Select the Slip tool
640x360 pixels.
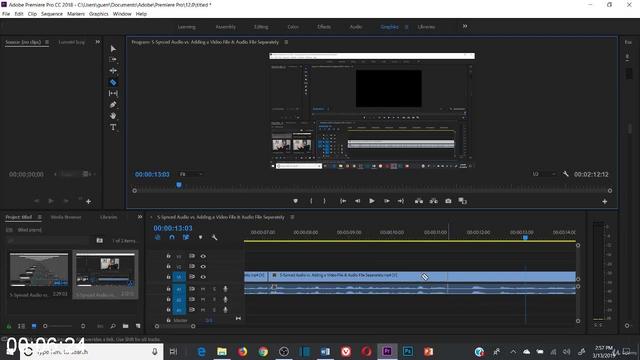[x=113, y=93]
